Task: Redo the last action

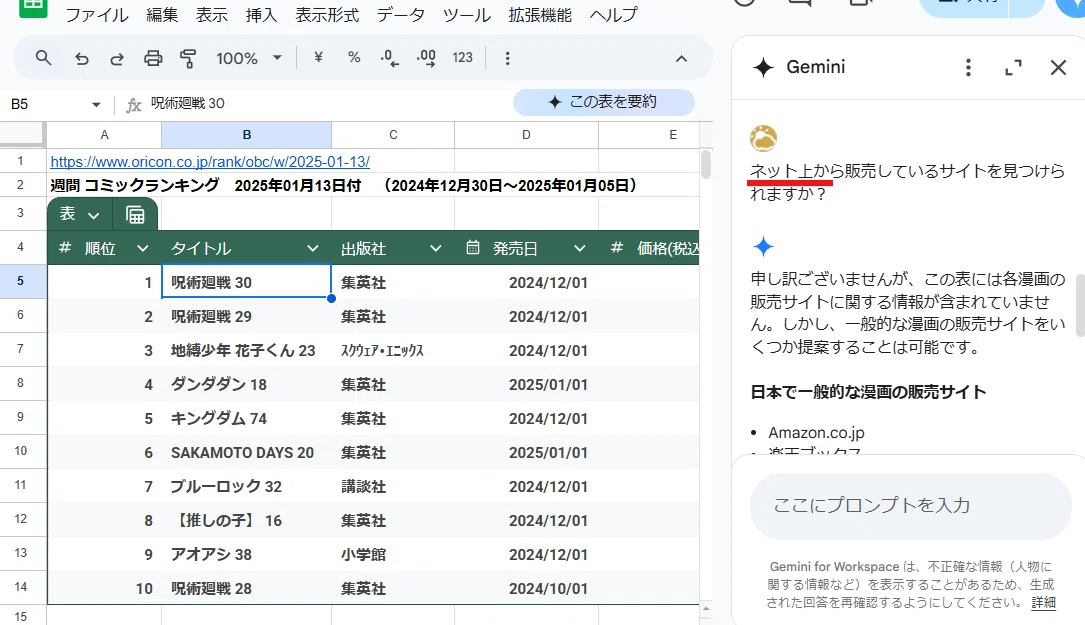Action: [117, 58]
